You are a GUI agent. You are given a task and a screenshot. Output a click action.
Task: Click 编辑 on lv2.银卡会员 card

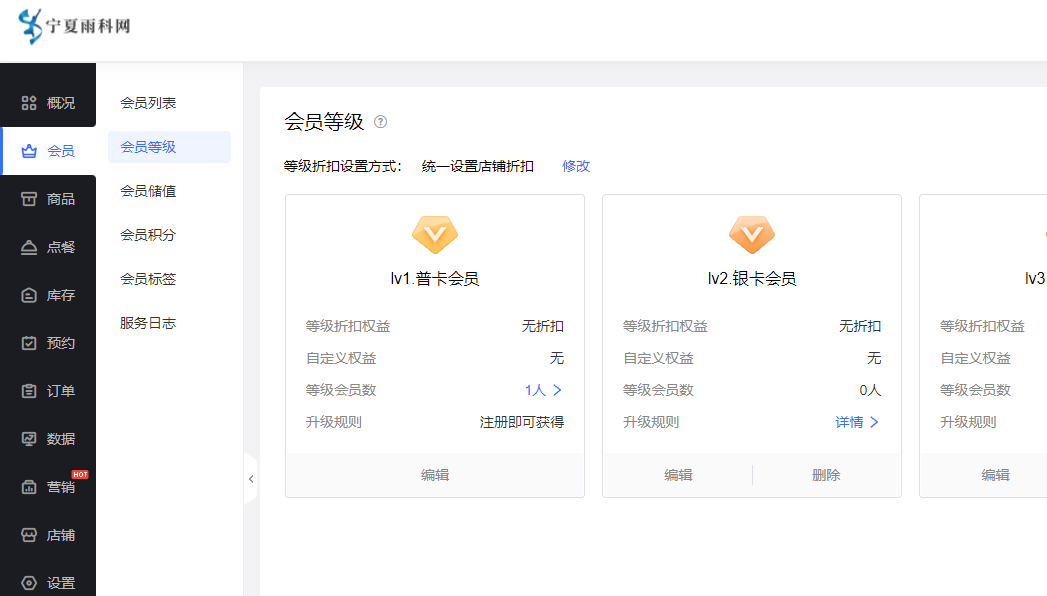coord(678,475)
